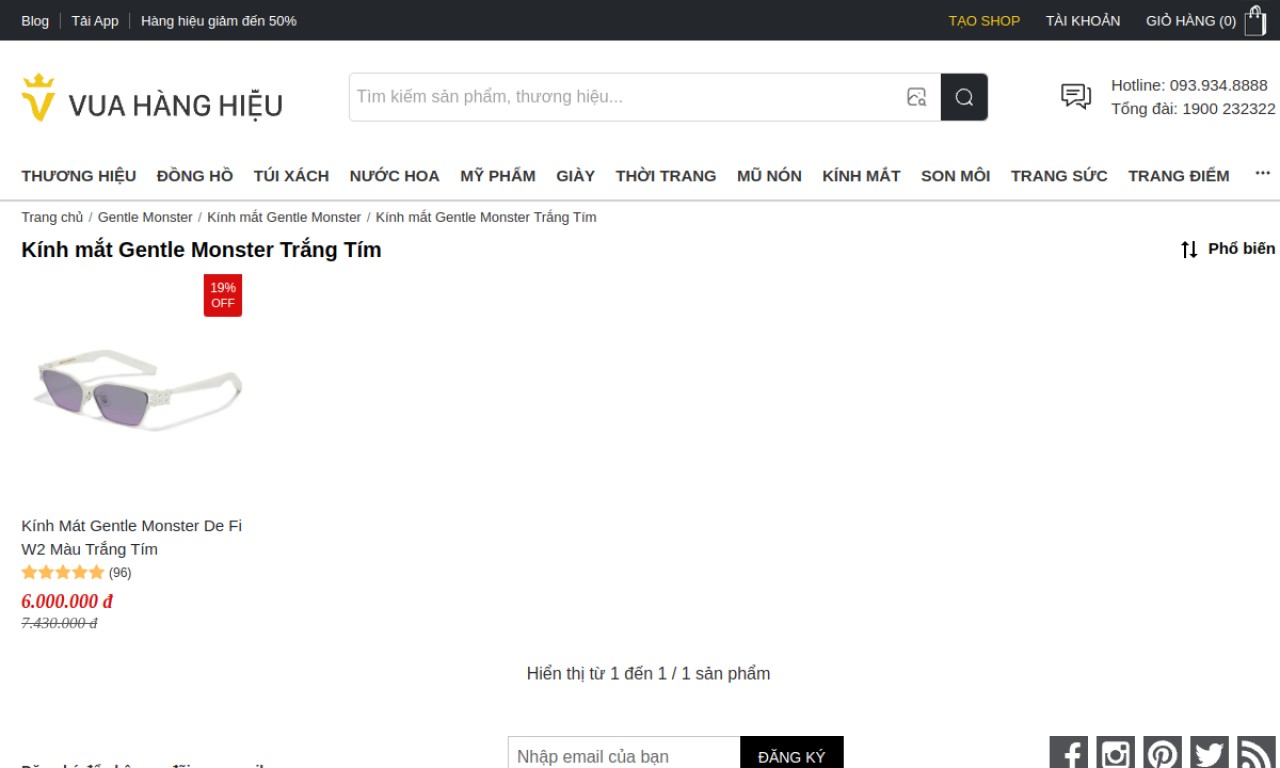This screenshot has height=768, width=1280.
Task: Open GIỎ HÀNG (0) link
Action: click(1191, 21)
